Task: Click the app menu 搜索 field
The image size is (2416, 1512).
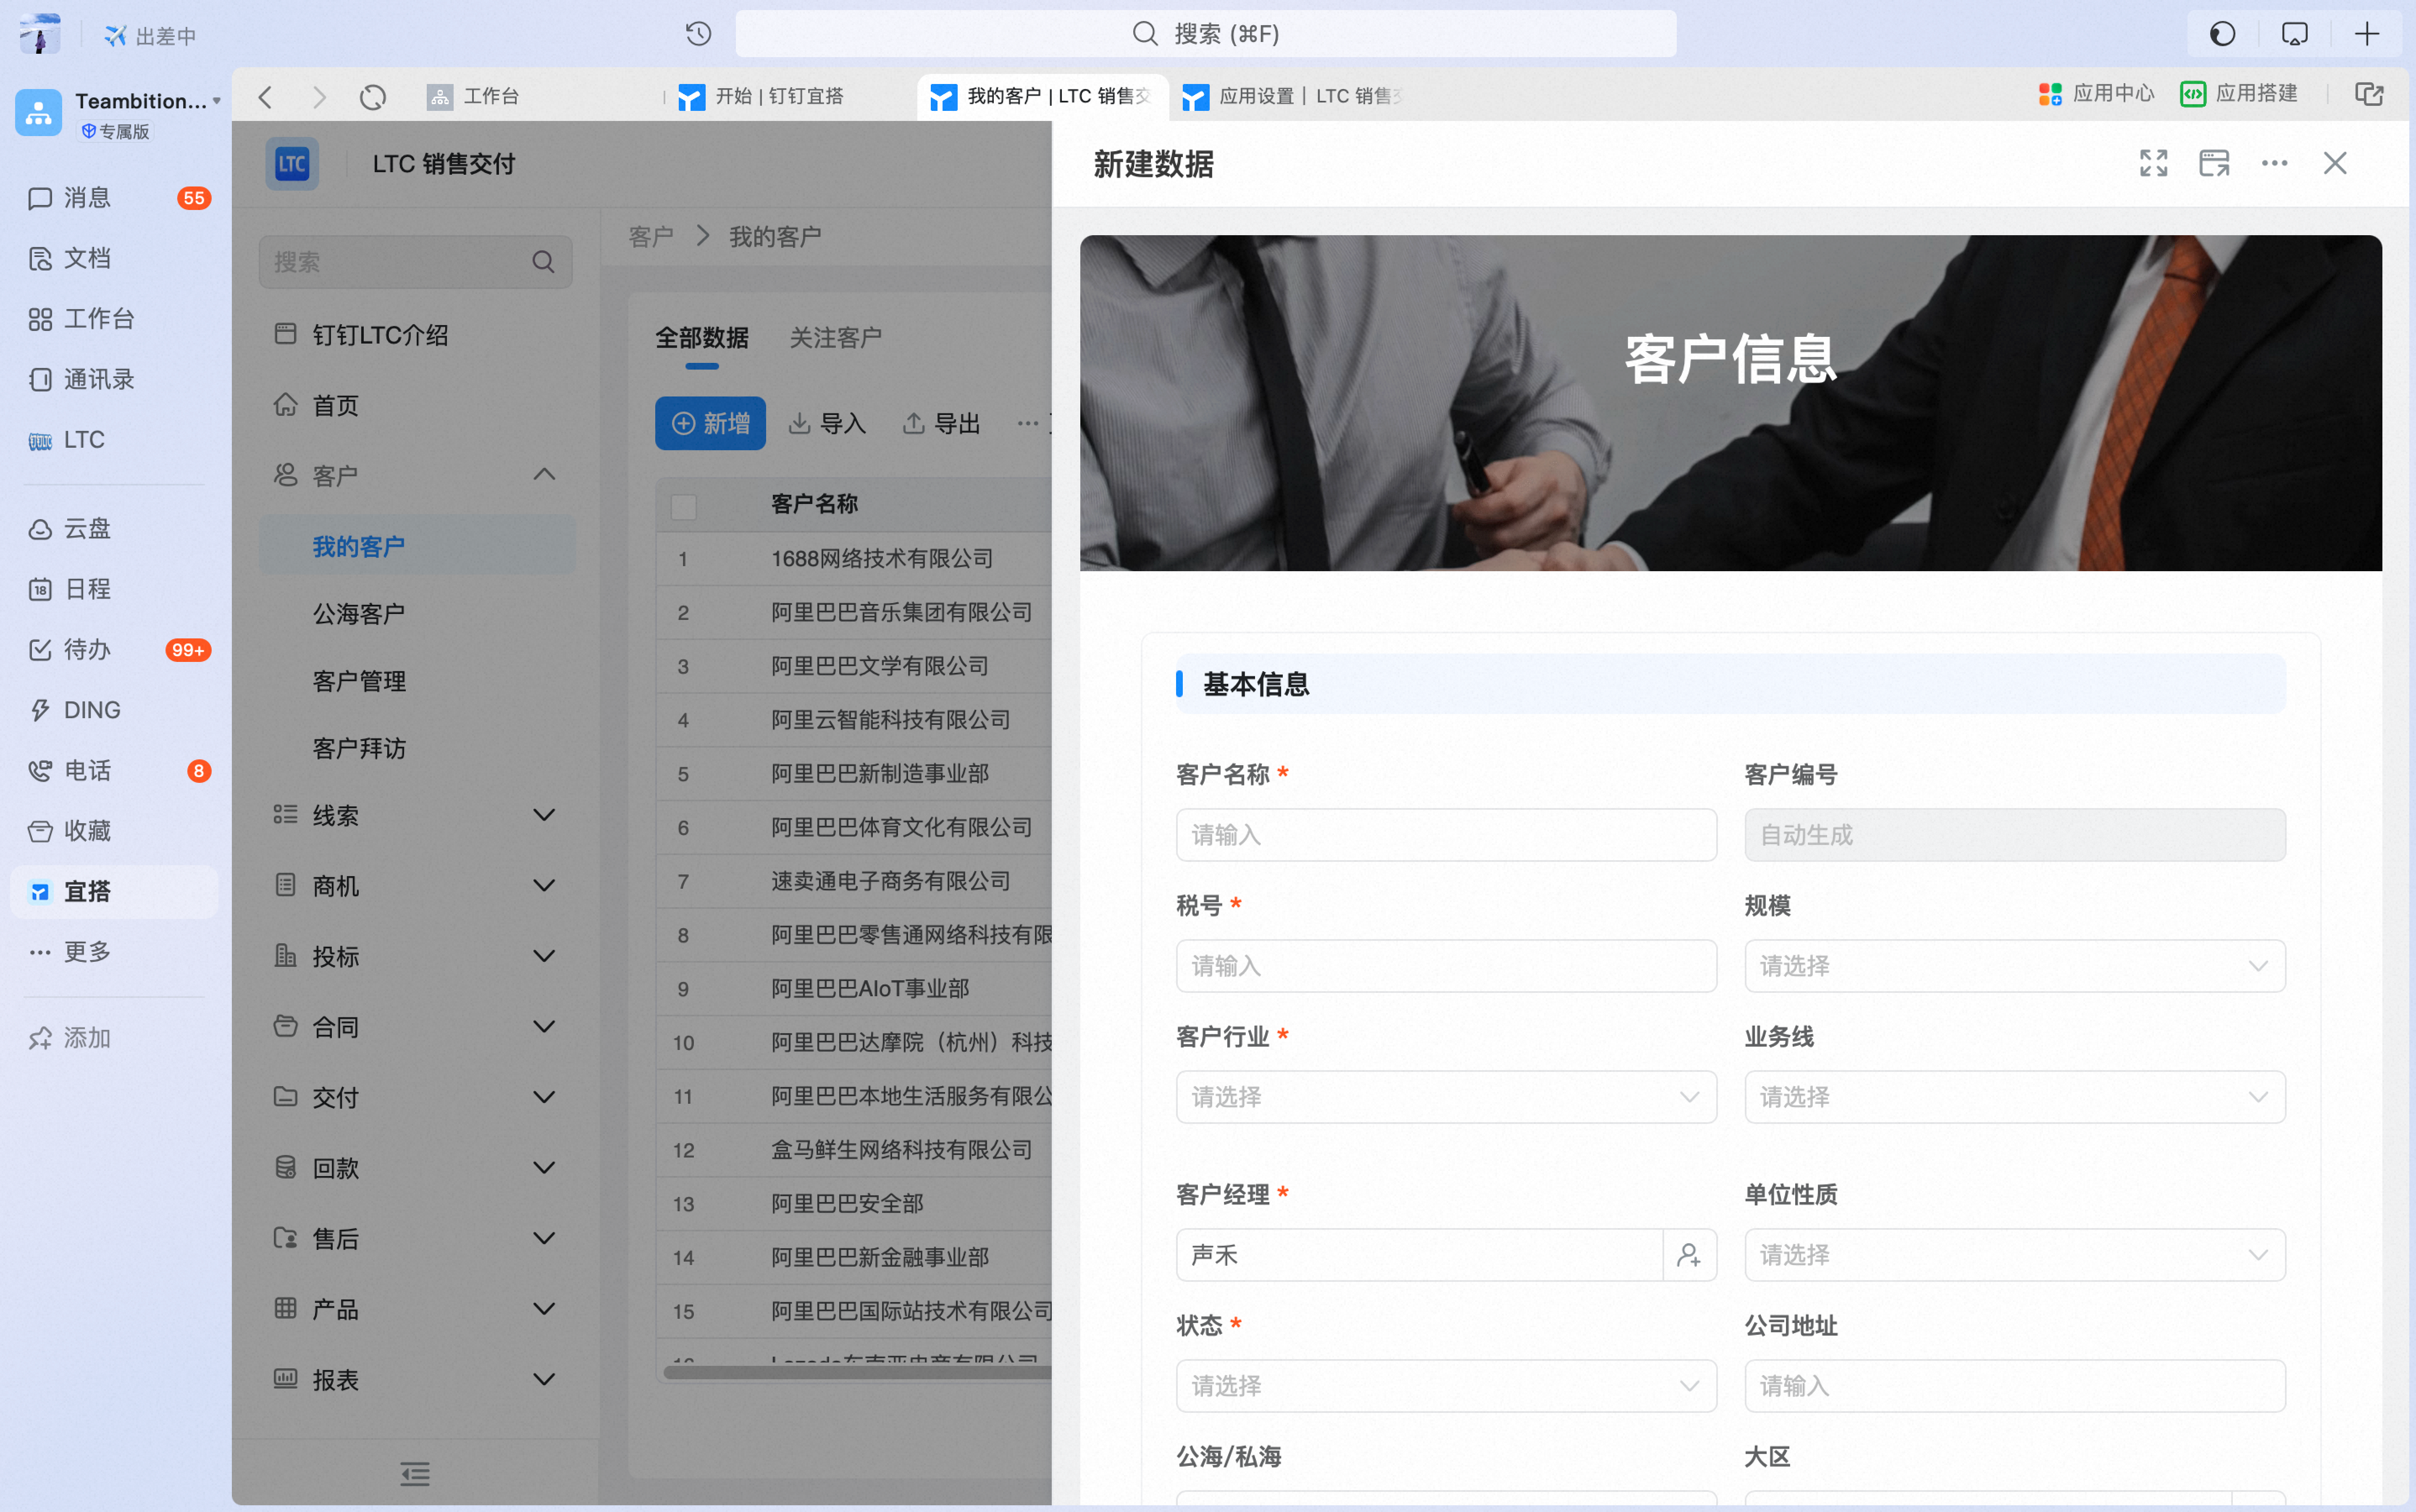Action: pyautogui.click(x=416, y=262)
